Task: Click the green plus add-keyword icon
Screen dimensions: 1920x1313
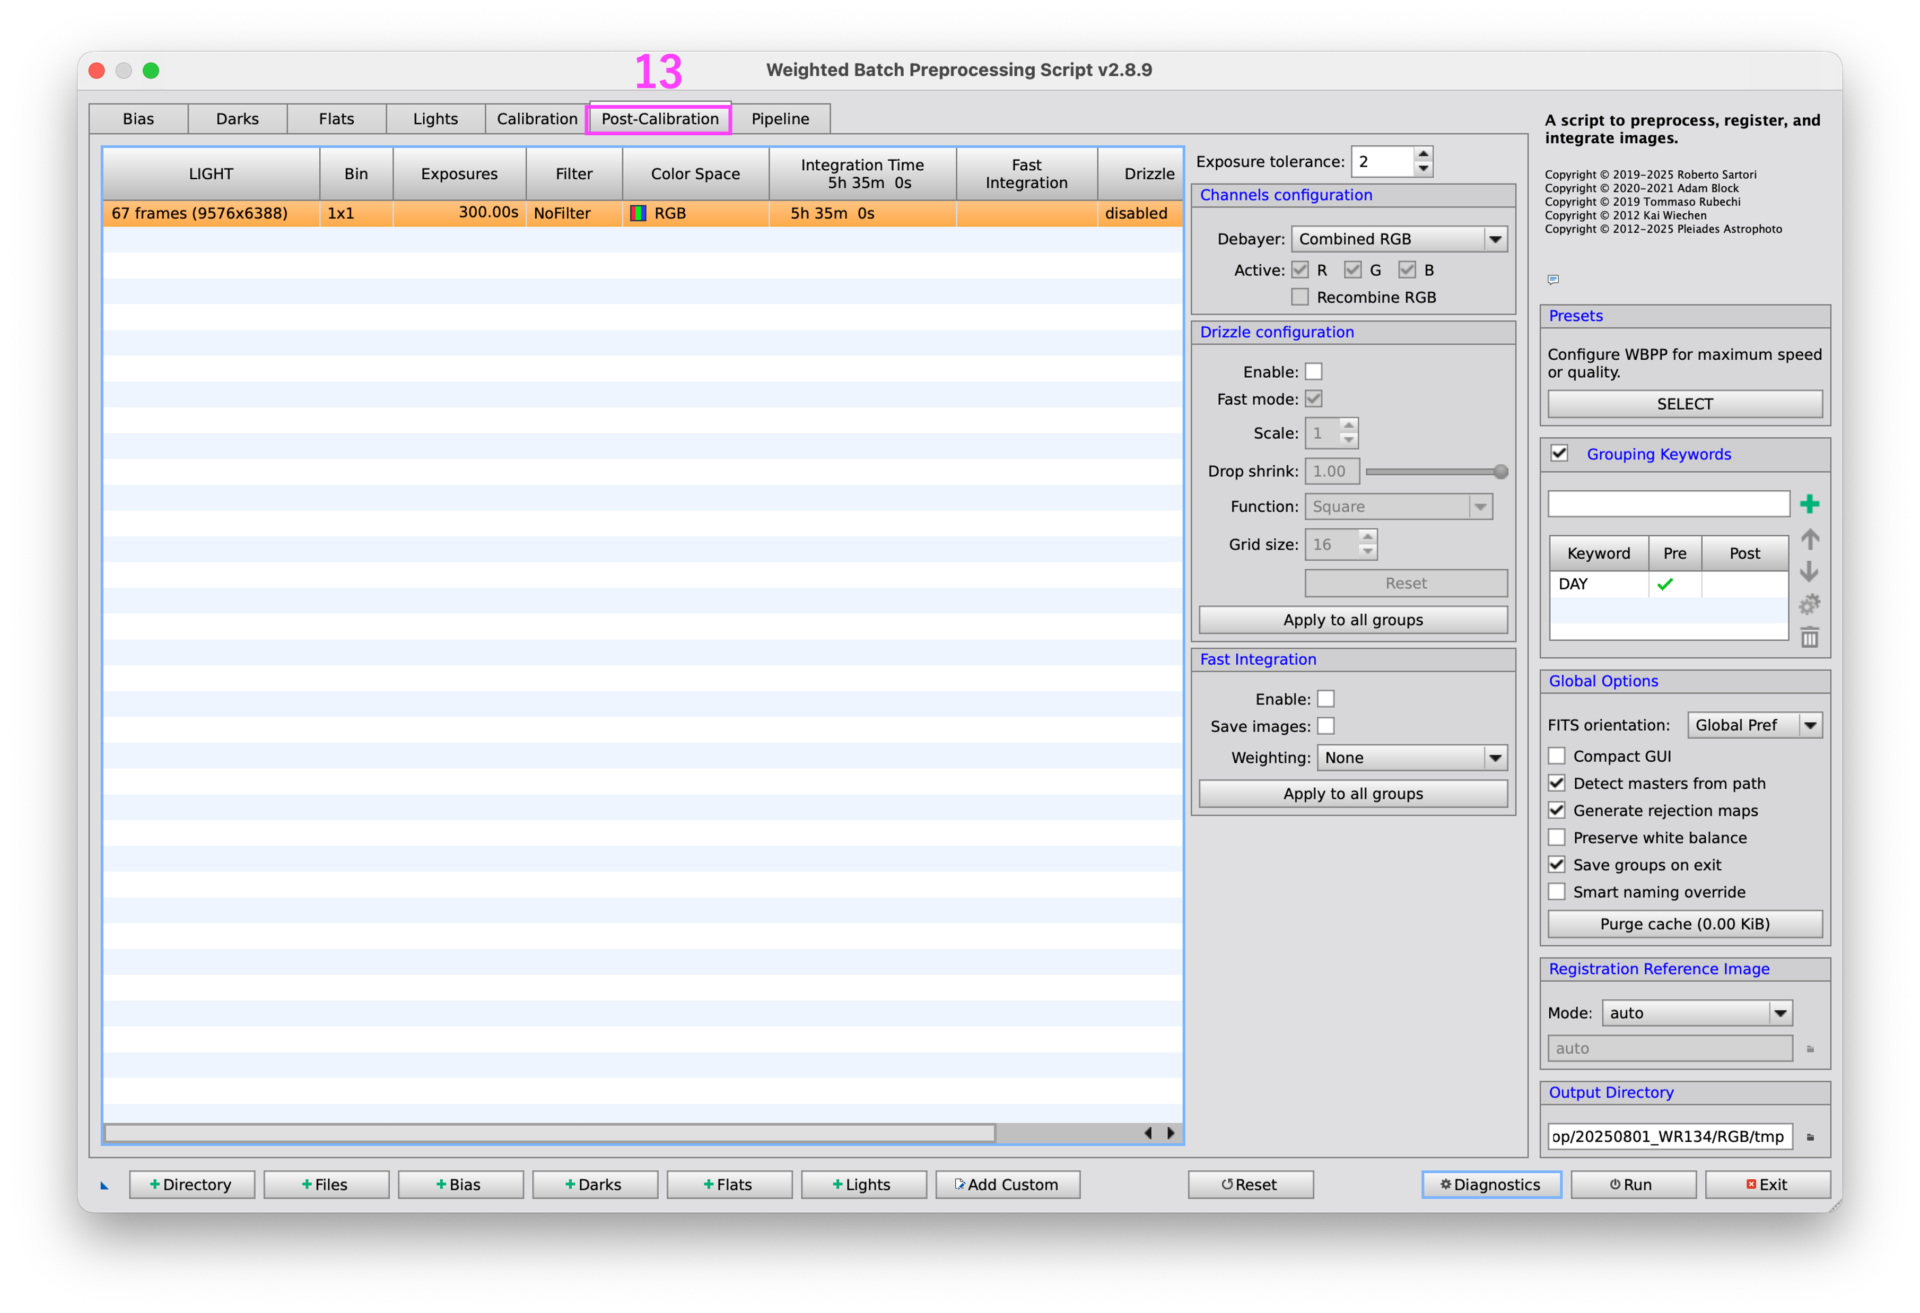Action: tap(1809, 504)
